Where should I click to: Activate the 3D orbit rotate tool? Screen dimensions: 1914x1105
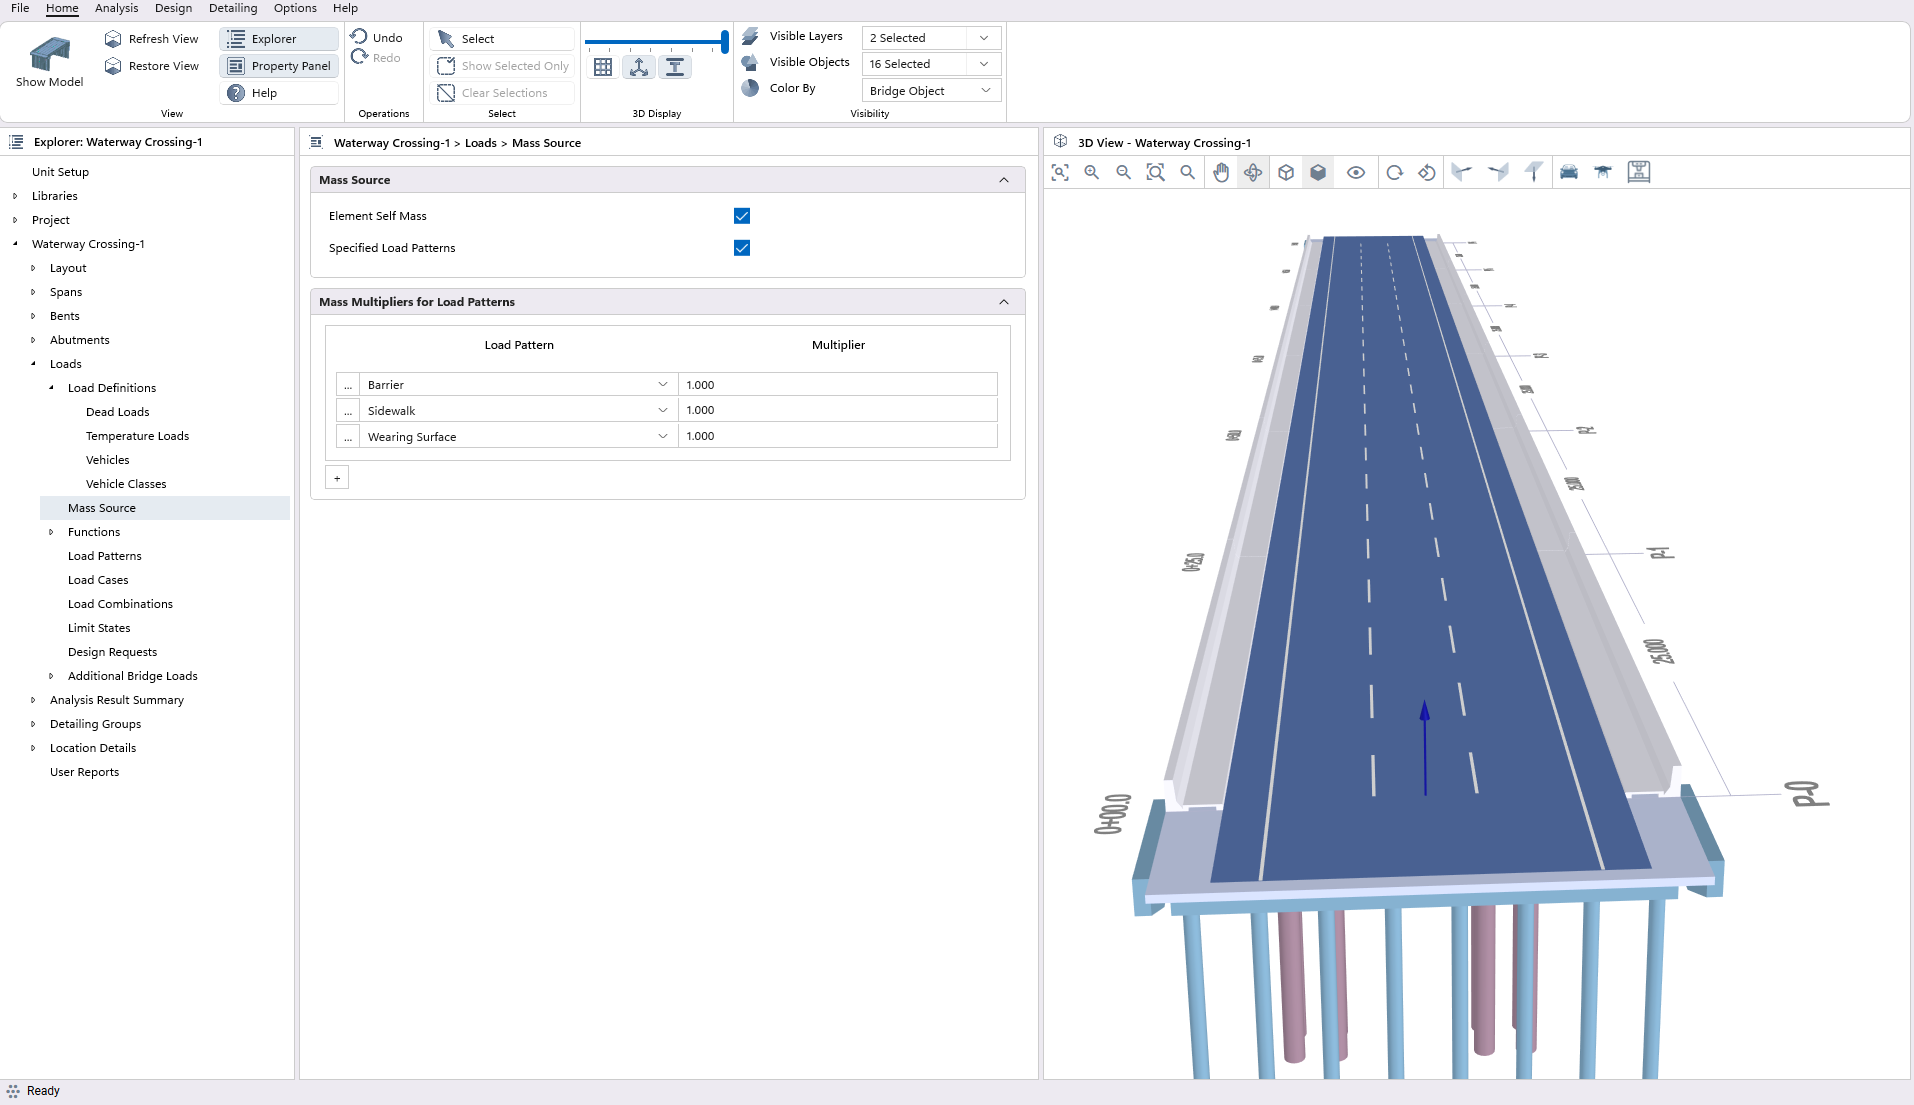[1253, 172]
